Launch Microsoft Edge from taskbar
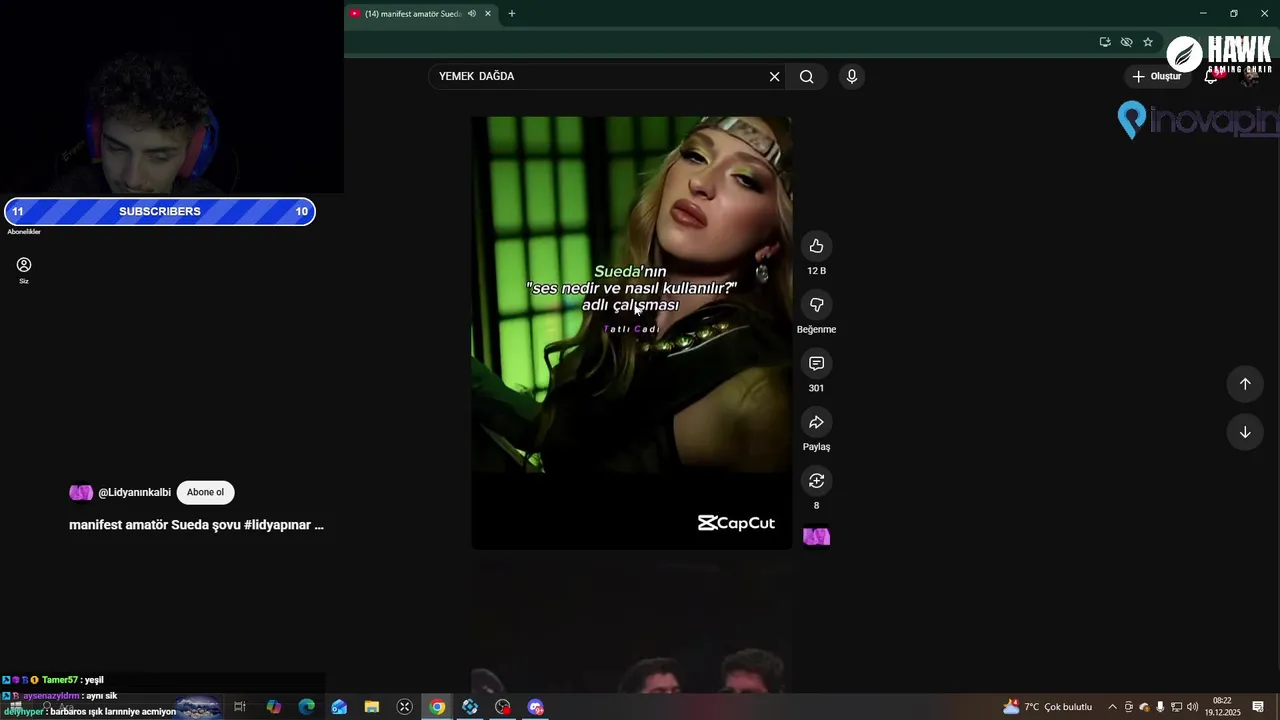The height and width of the screenshot is (720, 1280). (x=307, y=707)
